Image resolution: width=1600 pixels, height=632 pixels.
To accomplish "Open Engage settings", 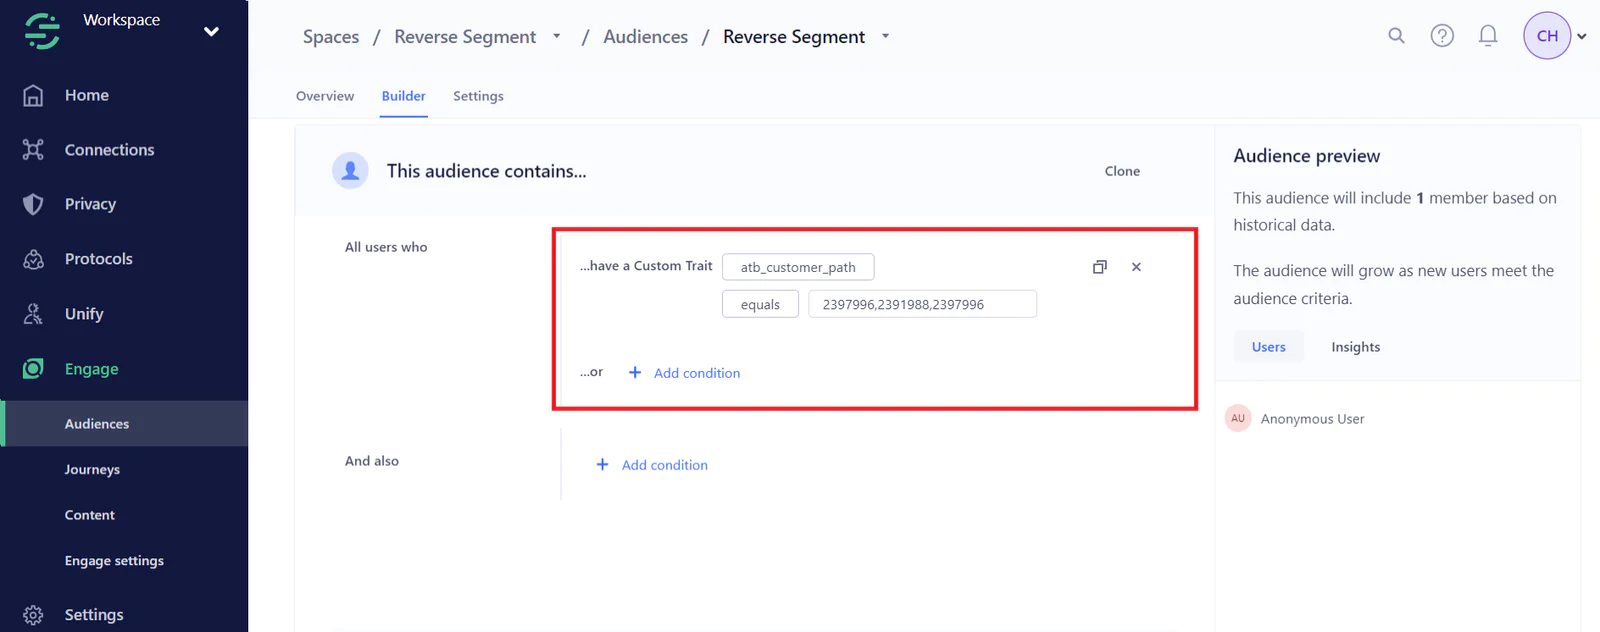I will (114, 561).
